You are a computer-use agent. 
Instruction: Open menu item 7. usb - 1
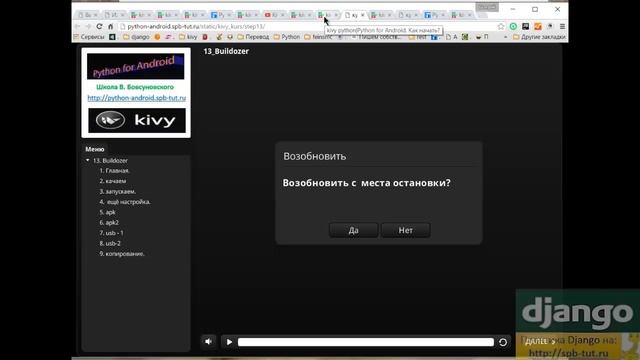coord(111,233)
